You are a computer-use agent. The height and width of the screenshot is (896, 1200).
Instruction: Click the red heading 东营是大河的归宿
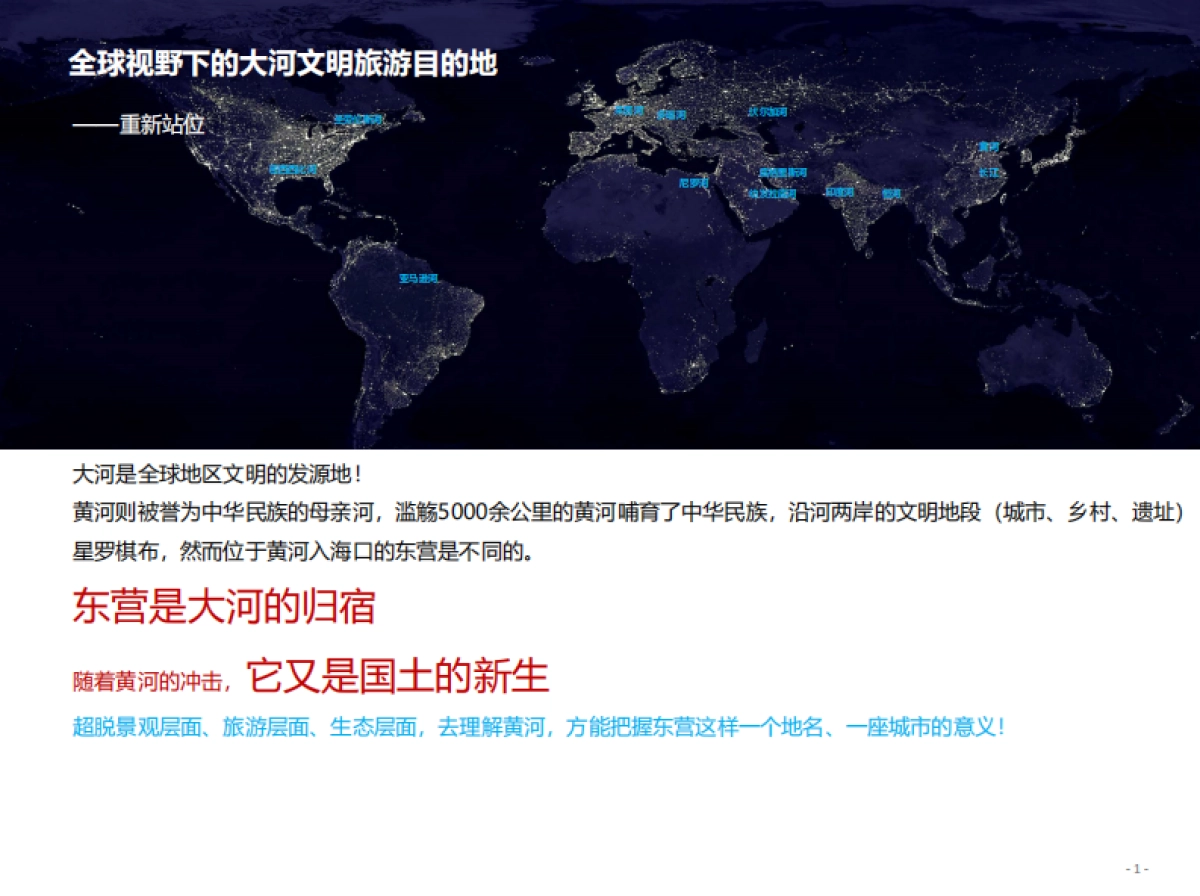tap(223, 607)
